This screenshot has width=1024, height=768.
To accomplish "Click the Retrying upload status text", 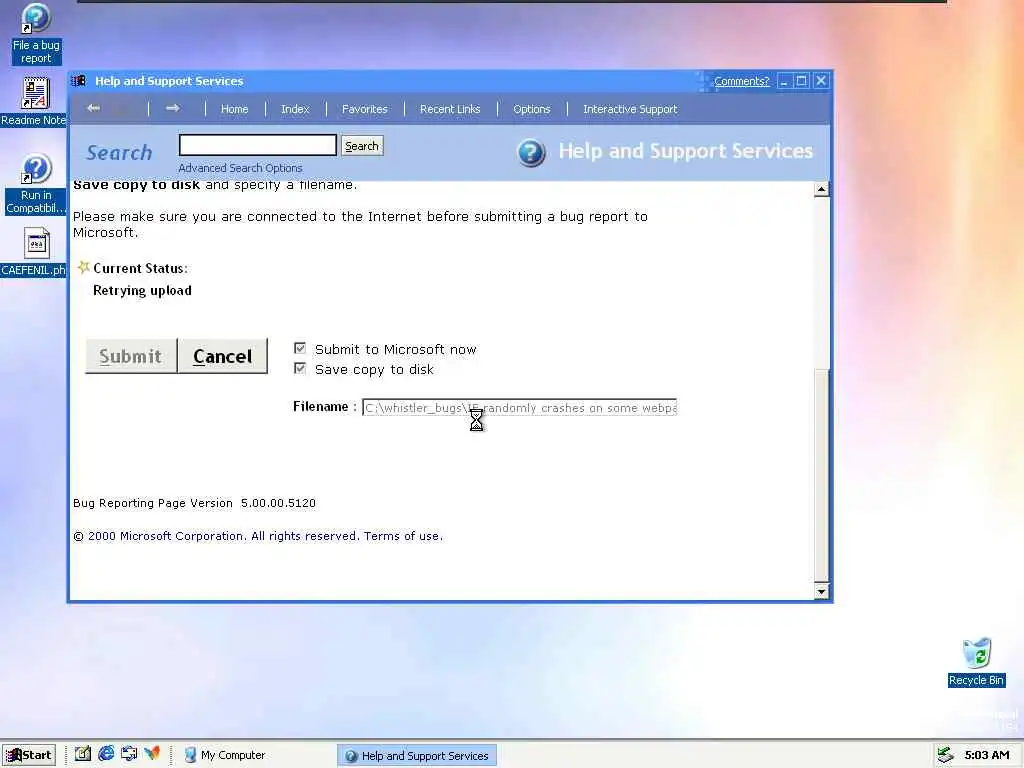I will (142, 291).
